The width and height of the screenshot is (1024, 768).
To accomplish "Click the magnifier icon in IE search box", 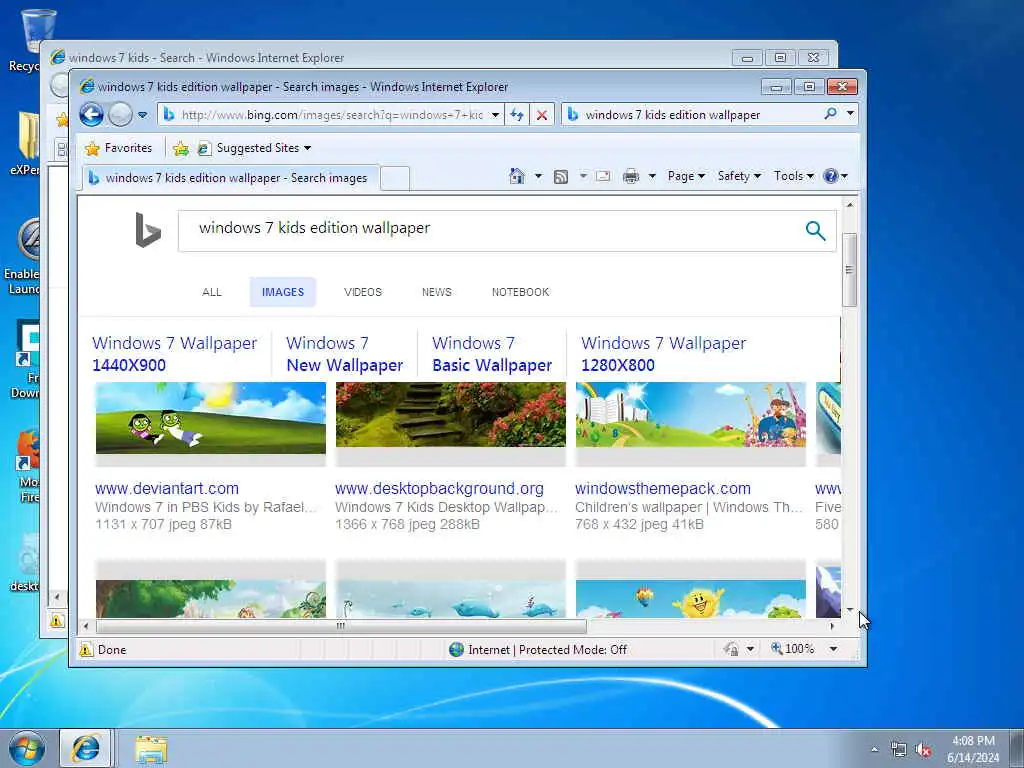I will tap(830, 114).
